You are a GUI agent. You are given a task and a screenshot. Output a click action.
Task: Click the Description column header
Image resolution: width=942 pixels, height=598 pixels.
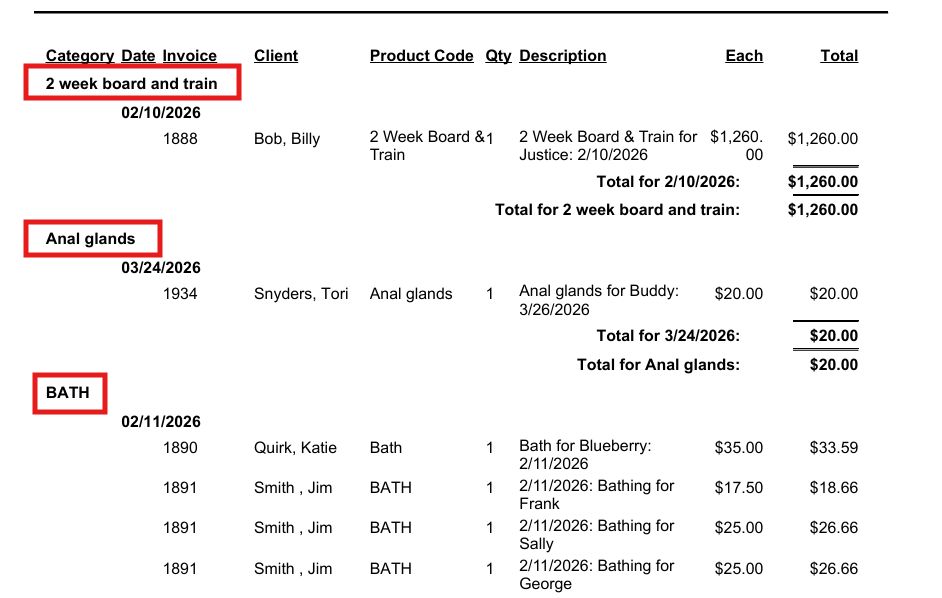coord(562,56)
